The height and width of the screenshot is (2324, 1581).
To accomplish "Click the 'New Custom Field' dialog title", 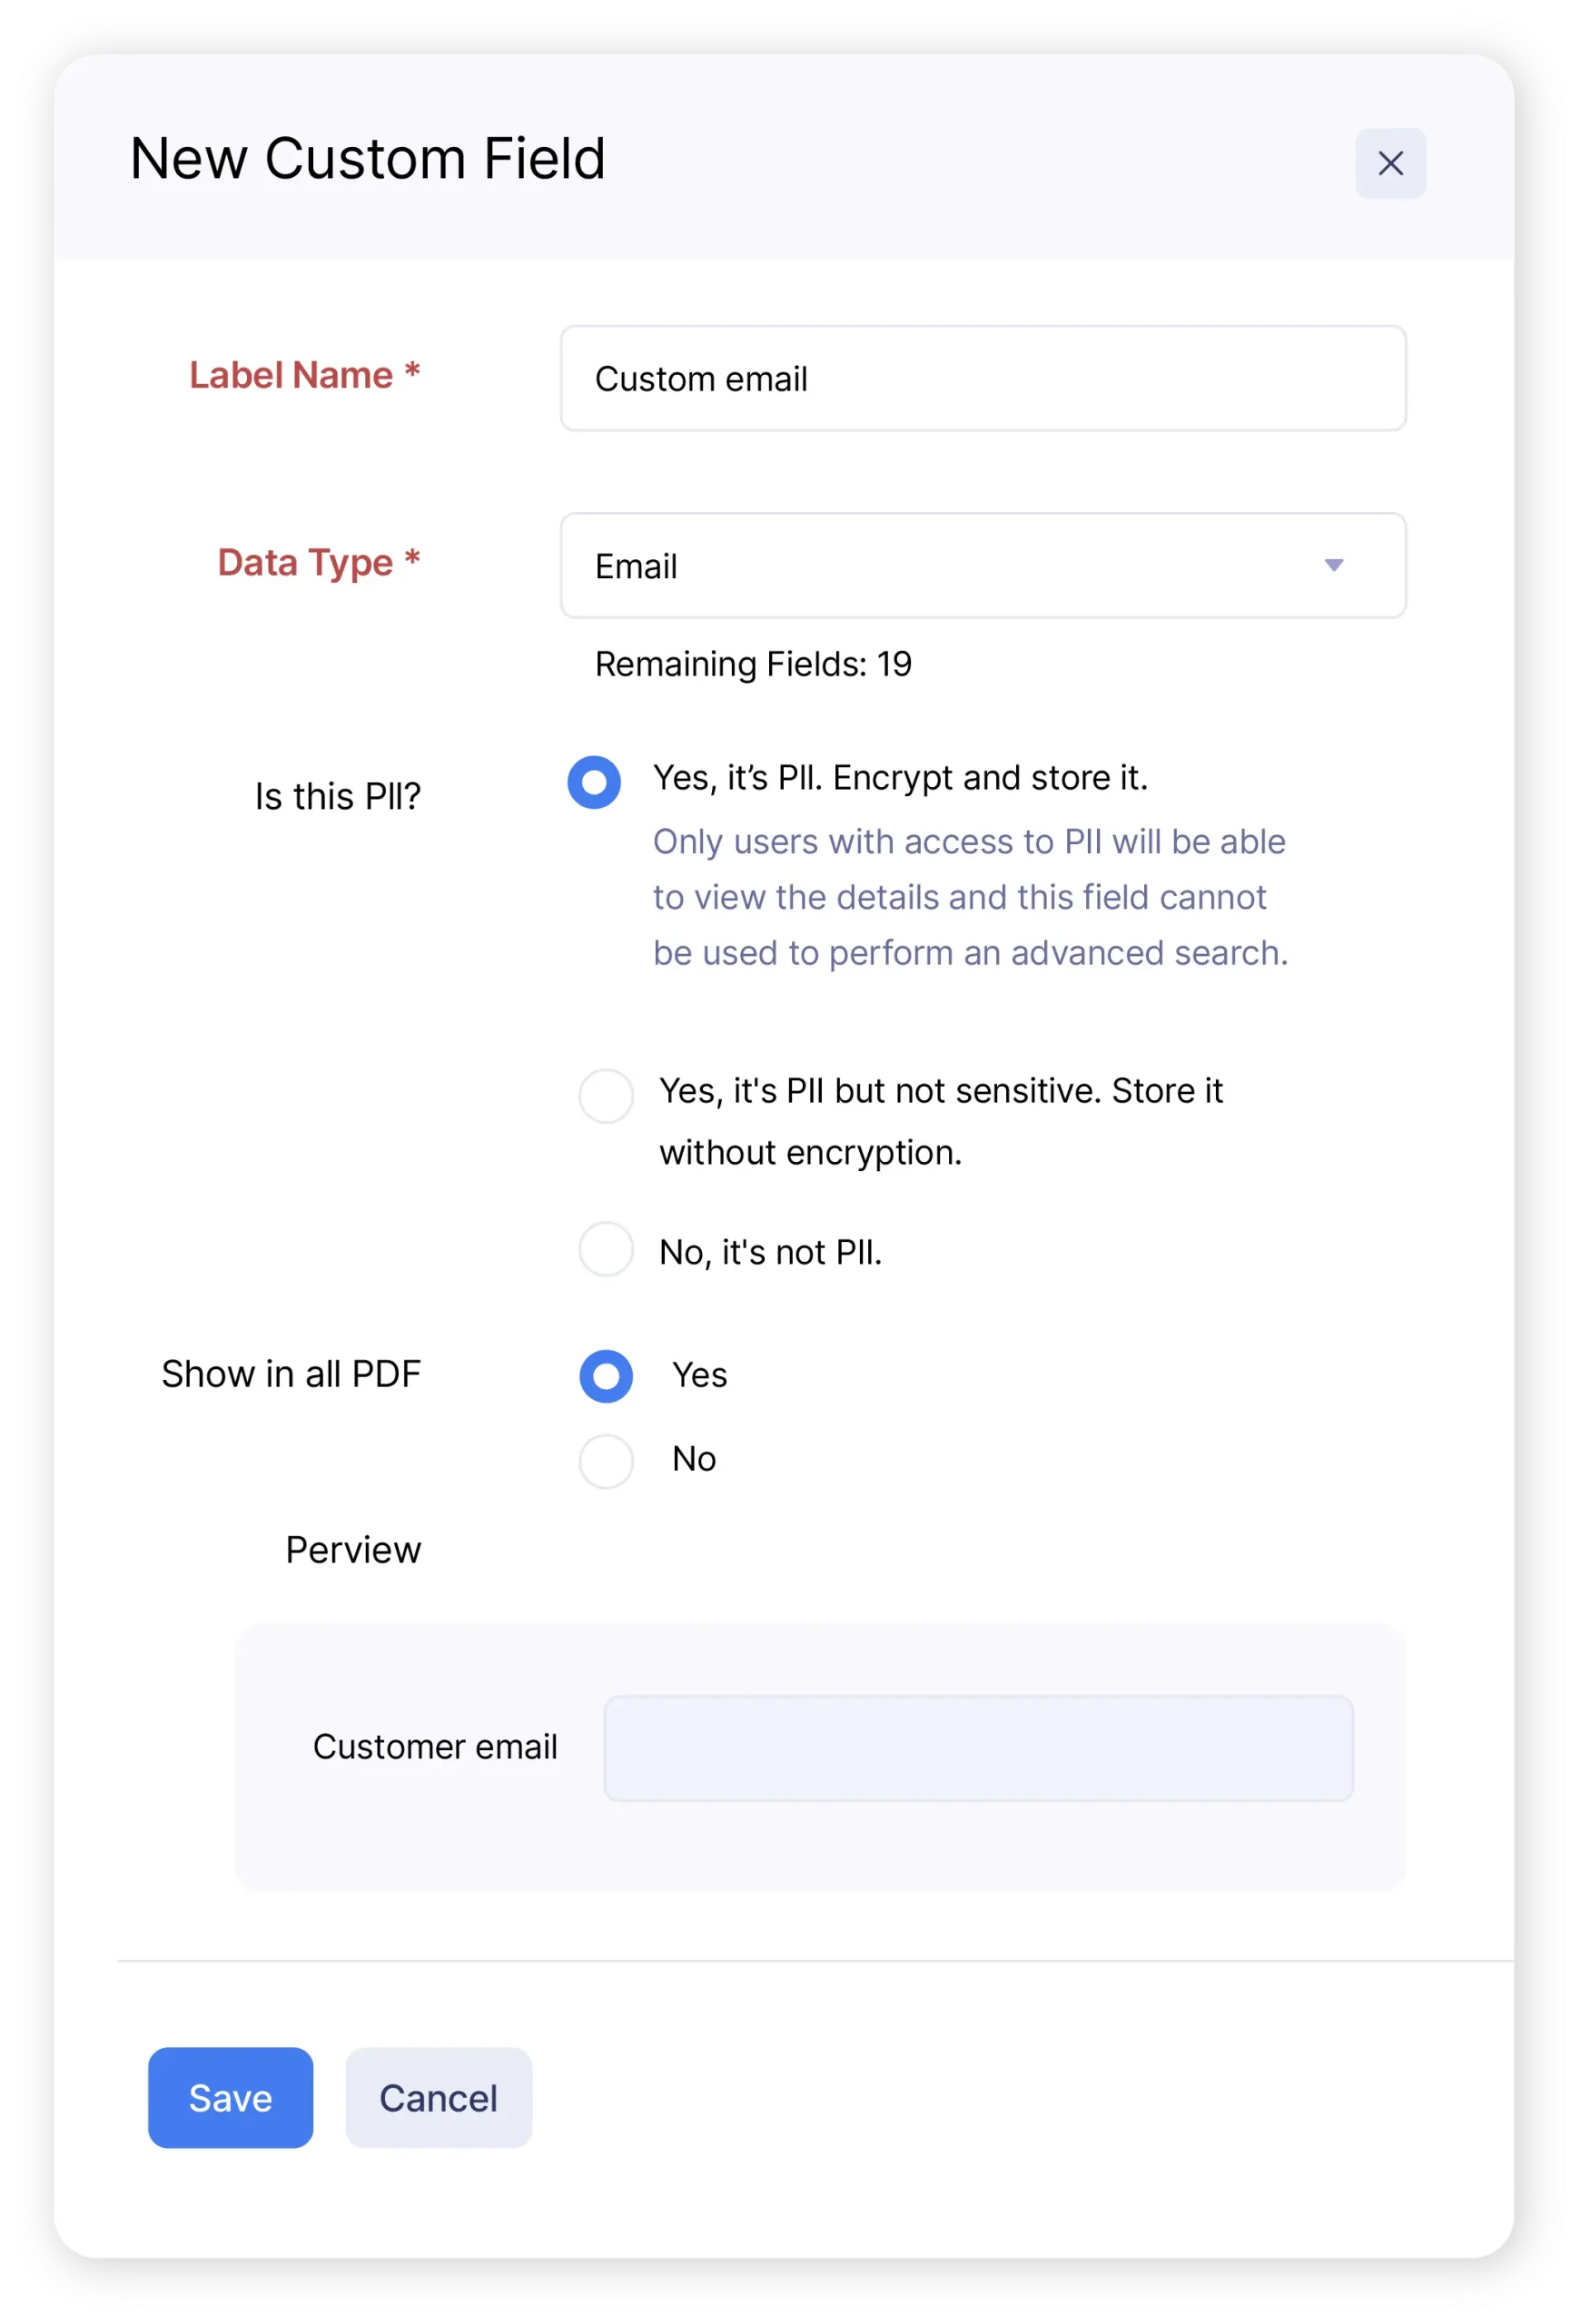I will [x=368, y=158].
